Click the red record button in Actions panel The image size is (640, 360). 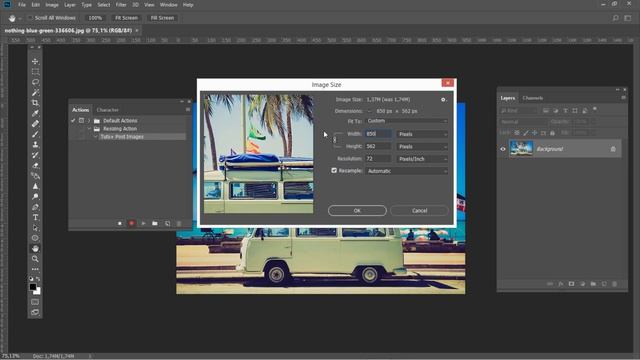[x=131, y=223]
